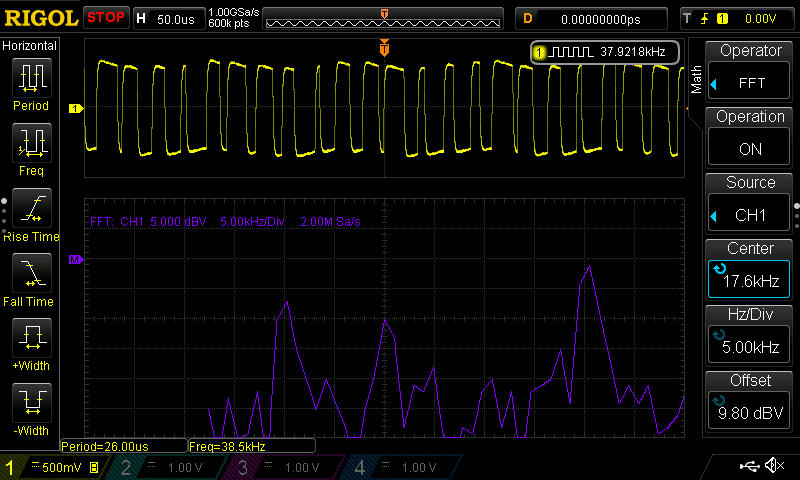Click the Center 17.6kHz frequency field
Image resolution: width=800 pixels, height=480 pixels.
[x=750, y=269]
